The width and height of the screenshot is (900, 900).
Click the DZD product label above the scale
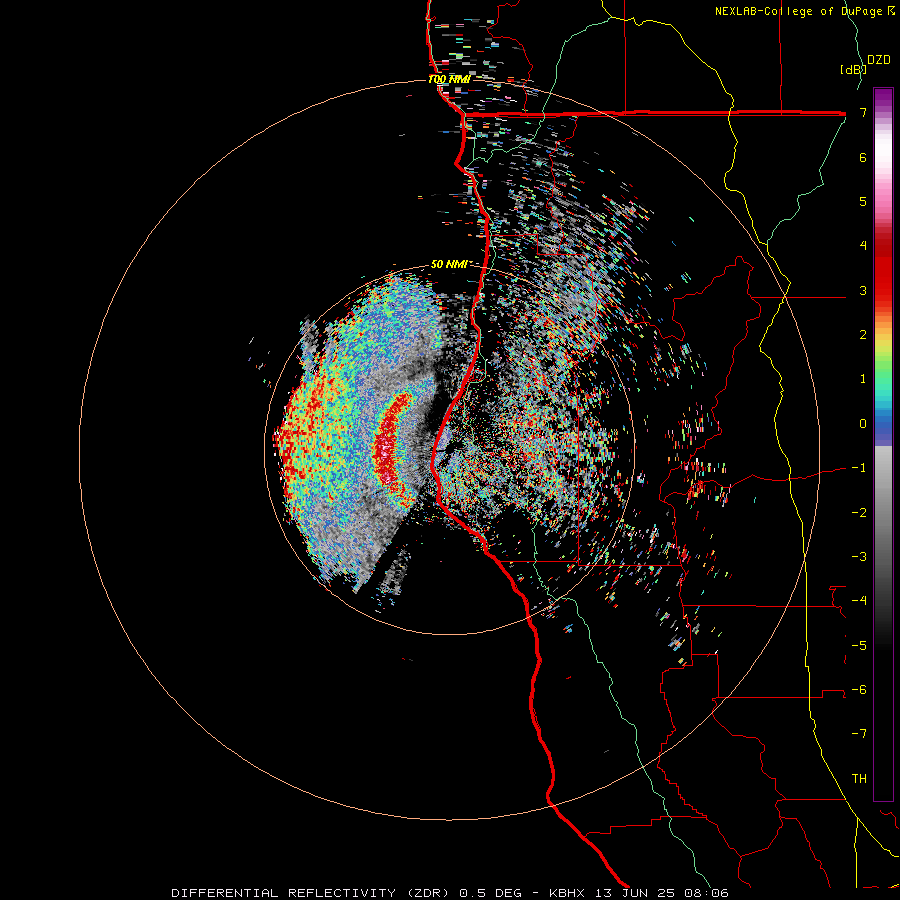coord(879,60)
